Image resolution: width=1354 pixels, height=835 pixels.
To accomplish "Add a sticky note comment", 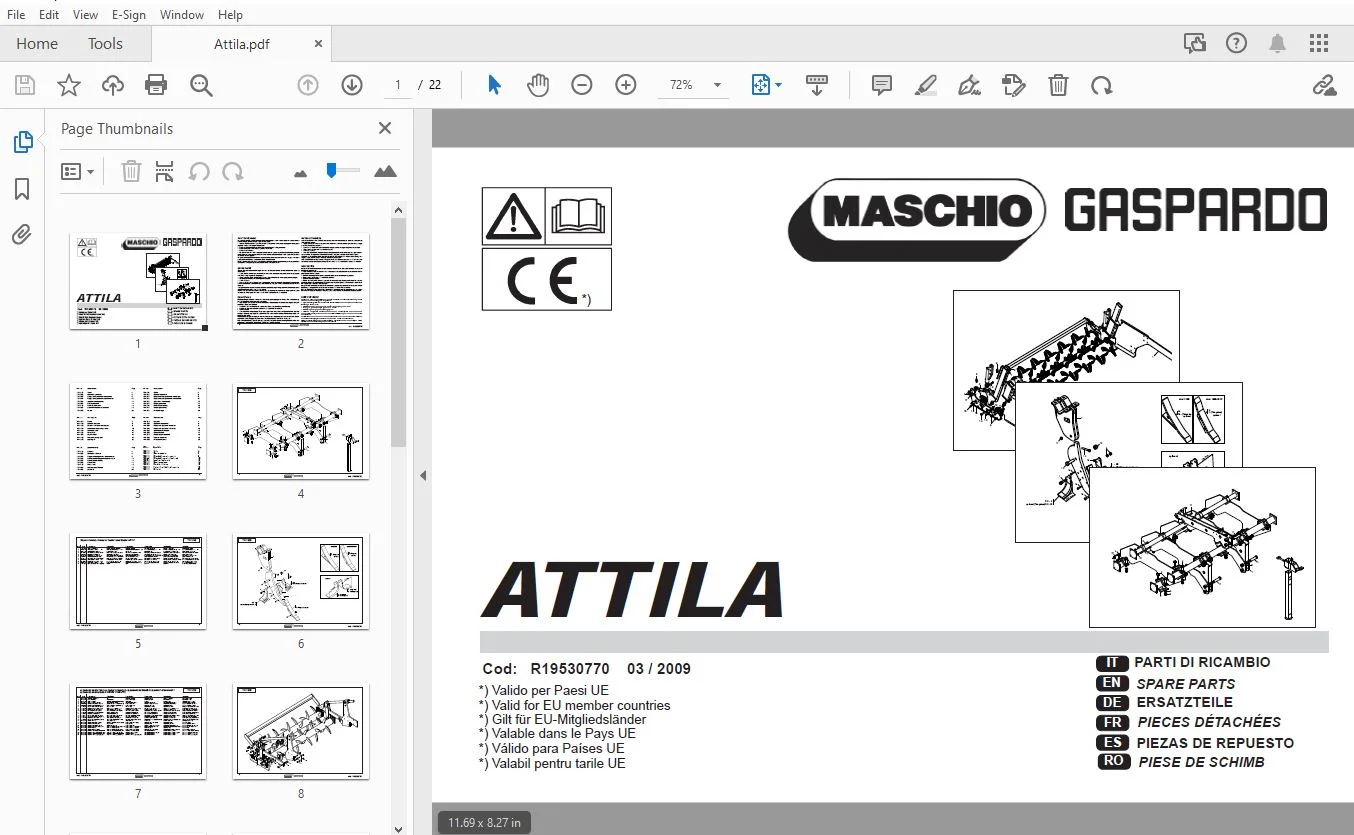I will pos(882,85).
